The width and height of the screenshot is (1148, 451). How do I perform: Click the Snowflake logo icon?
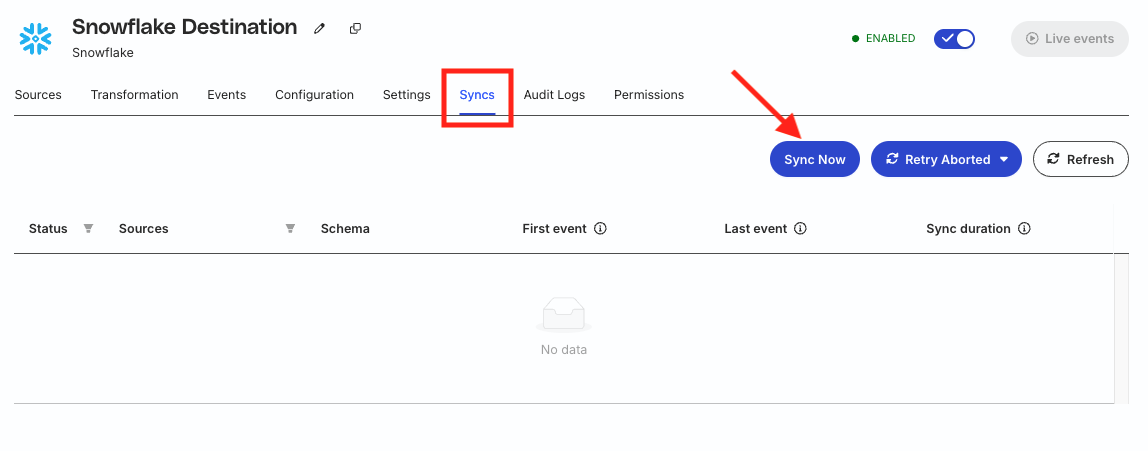point(36,39)
